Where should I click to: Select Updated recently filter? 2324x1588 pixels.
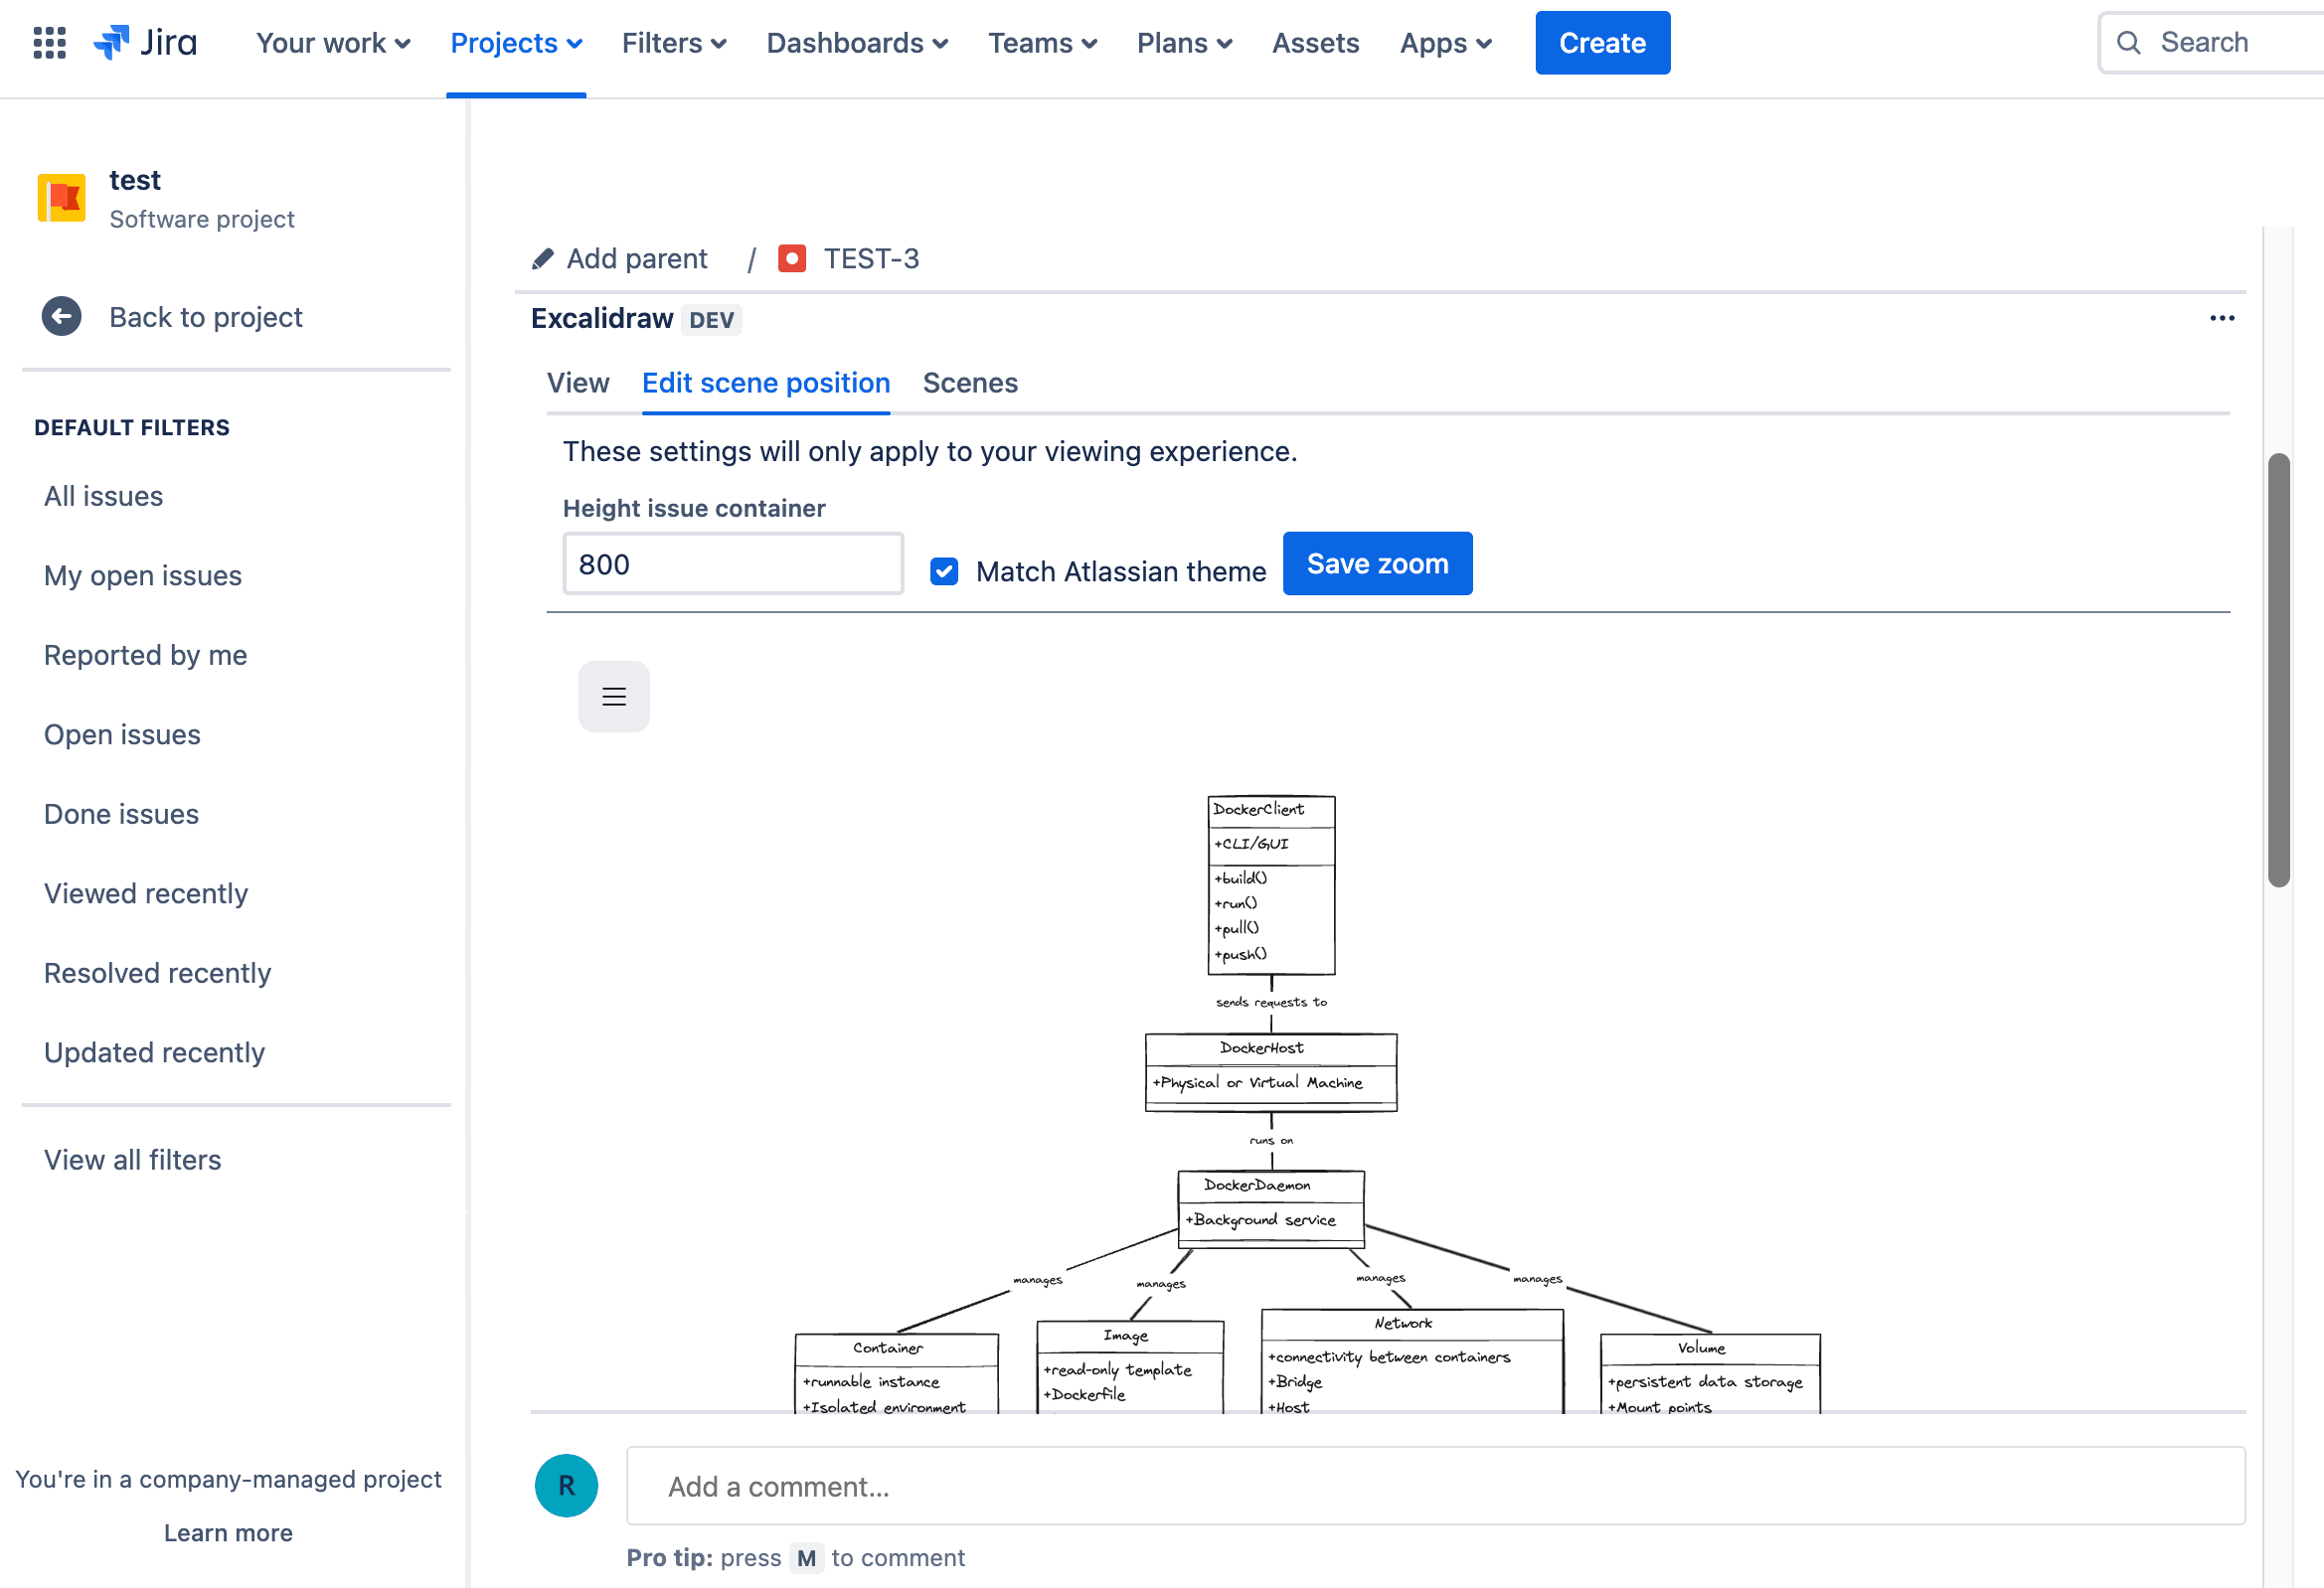[154, 1053]
